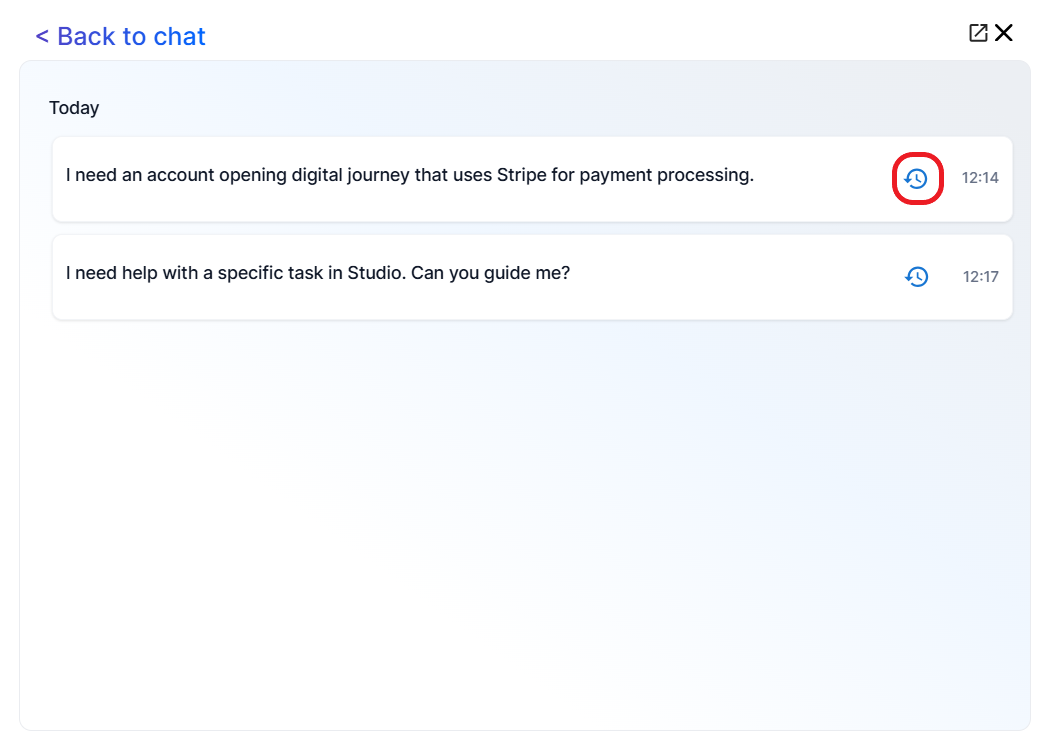Click the Today date header

pos(74,108)
